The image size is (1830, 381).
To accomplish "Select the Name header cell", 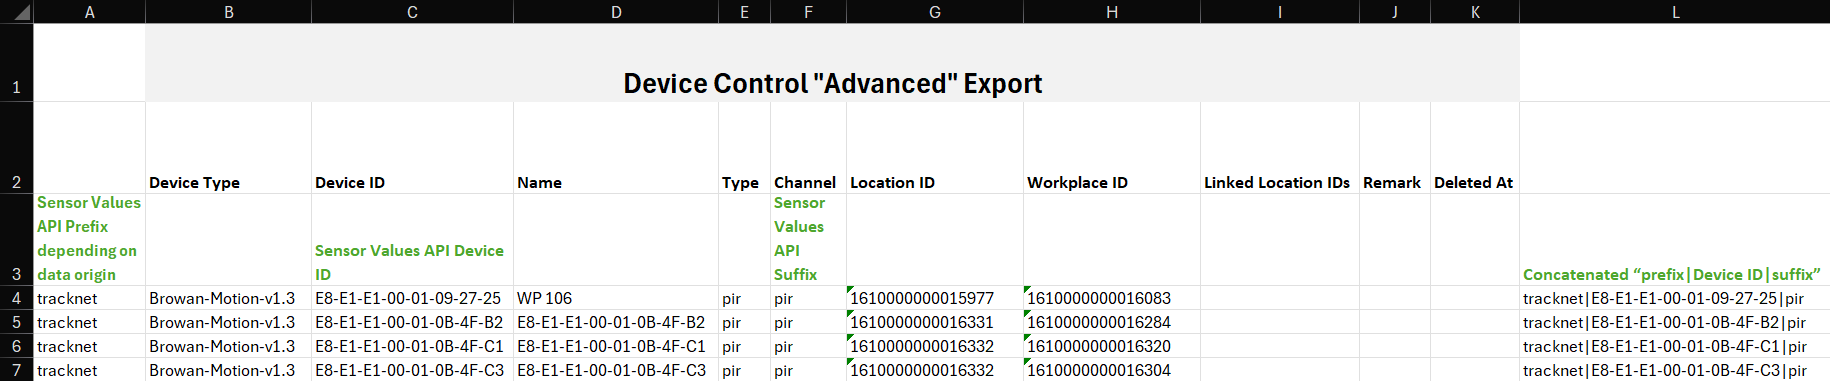I will [x=616, y=148].
